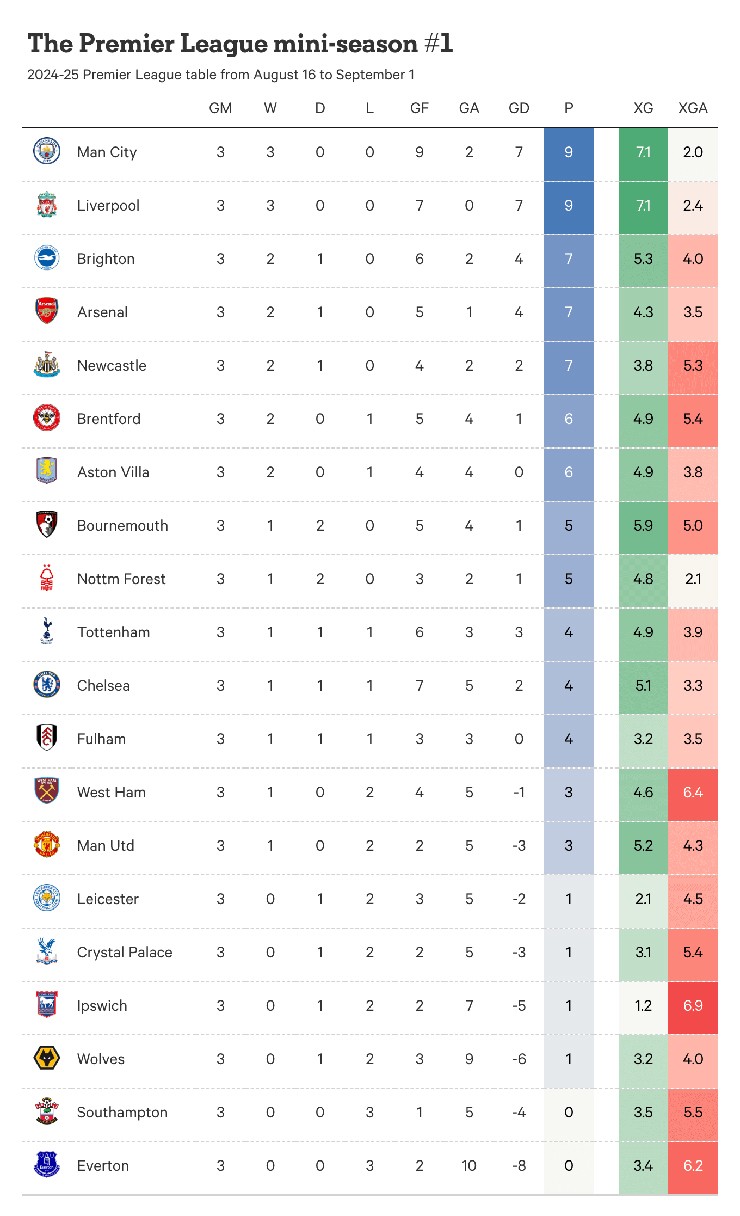
Task: Click the XG column header
Action: click(x=643, y=108)
